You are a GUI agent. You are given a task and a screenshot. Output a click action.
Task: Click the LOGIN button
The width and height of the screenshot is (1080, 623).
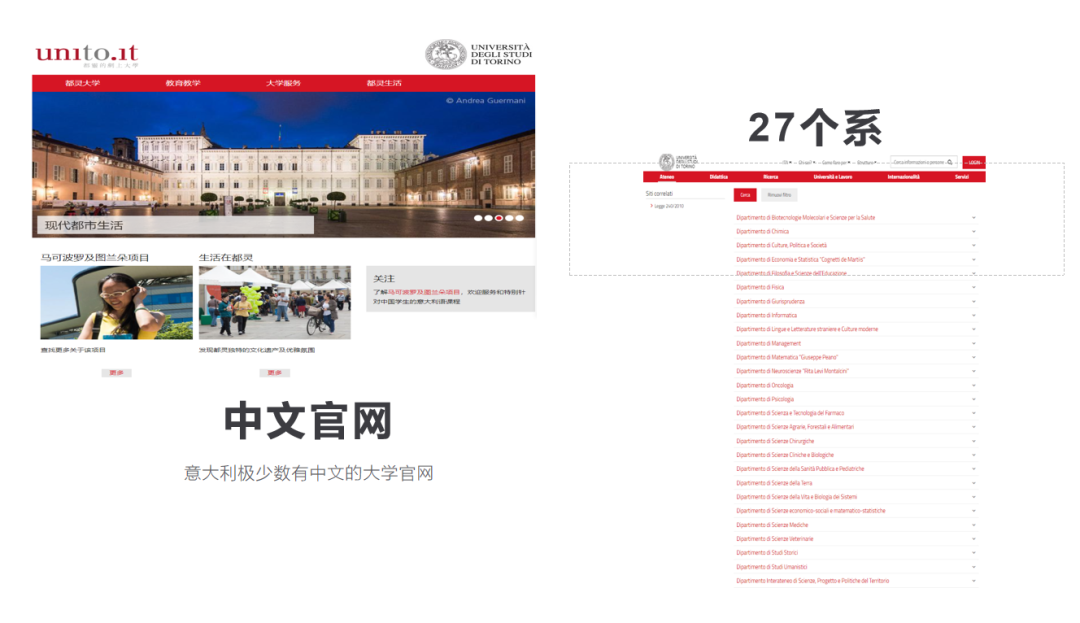click(975, 161)
